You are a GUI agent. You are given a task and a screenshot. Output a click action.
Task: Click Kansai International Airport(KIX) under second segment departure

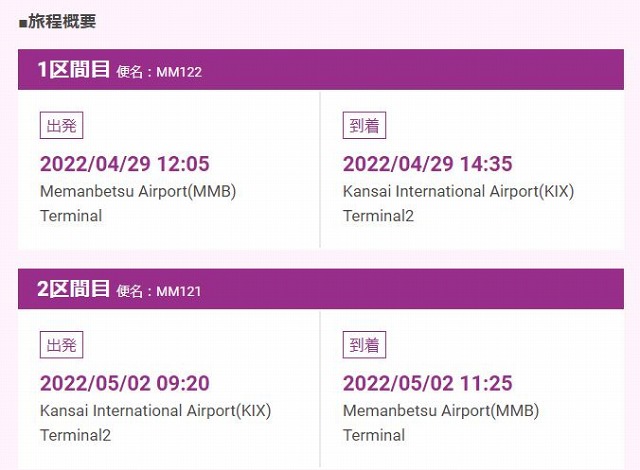pyautogui.click(x=155, y=411)
